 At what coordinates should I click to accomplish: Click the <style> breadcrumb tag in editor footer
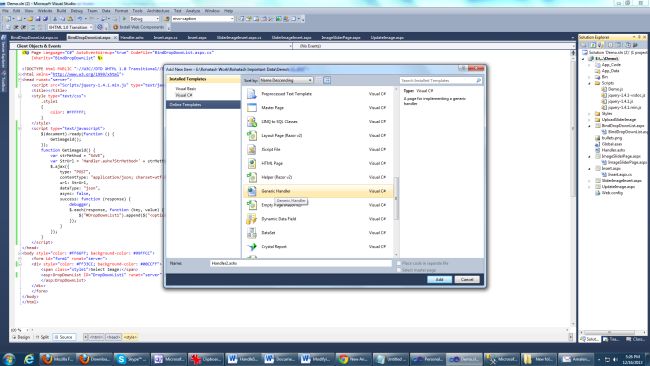pyautogui.click(x=130, y=337)
